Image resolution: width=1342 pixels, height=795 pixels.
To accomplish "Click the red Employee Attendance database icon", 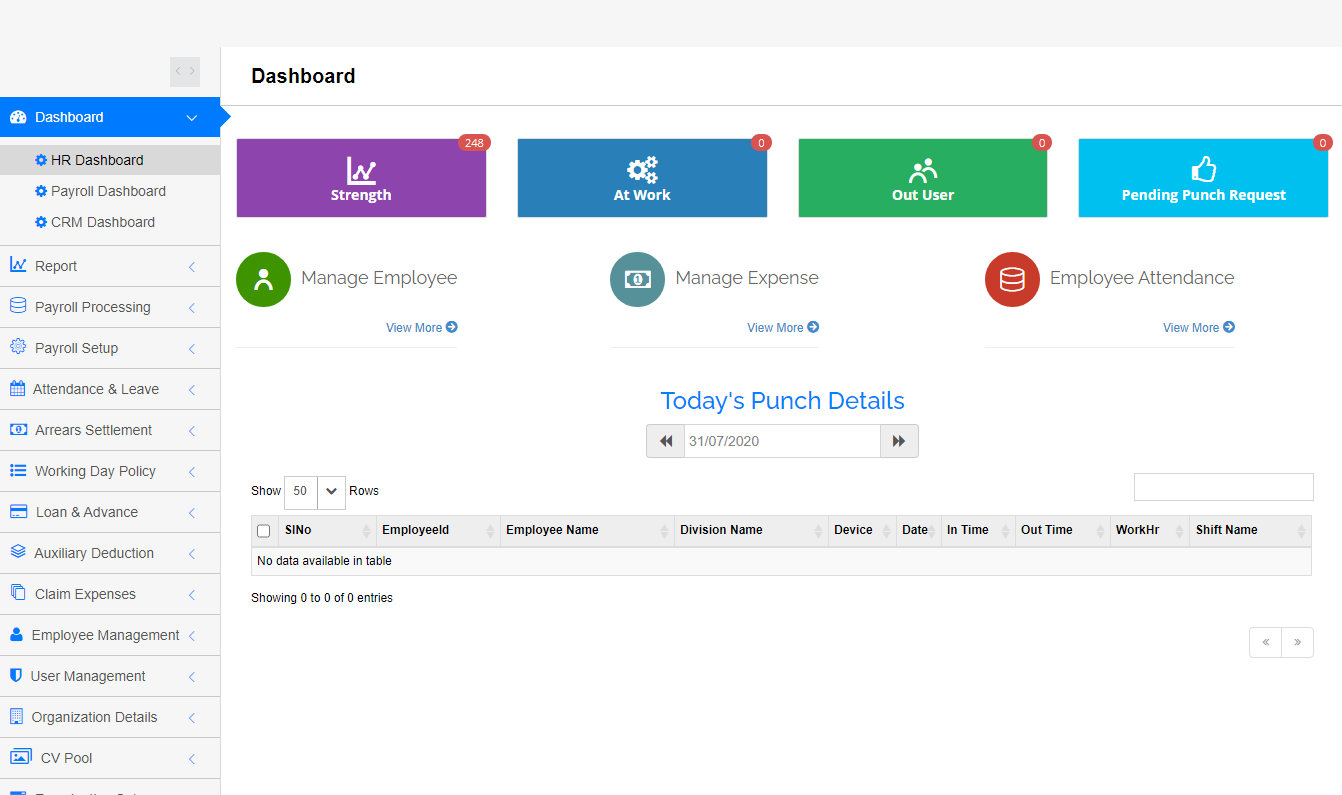I will 1012,279.
